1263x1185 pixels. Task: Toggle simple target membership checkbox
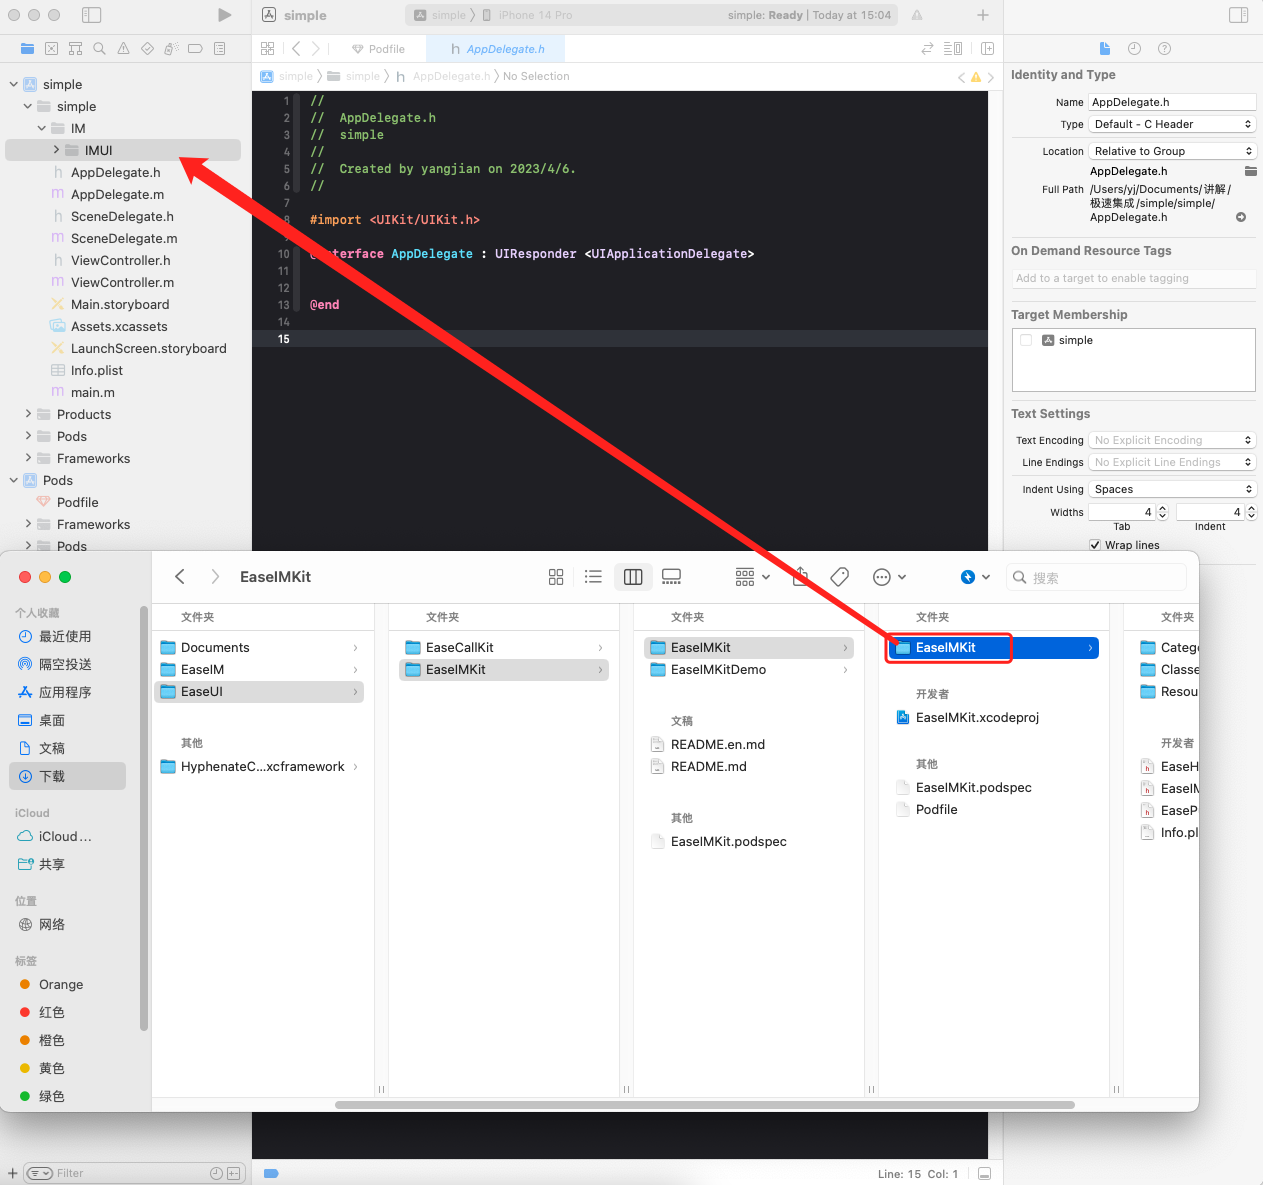pos(1026,340)
